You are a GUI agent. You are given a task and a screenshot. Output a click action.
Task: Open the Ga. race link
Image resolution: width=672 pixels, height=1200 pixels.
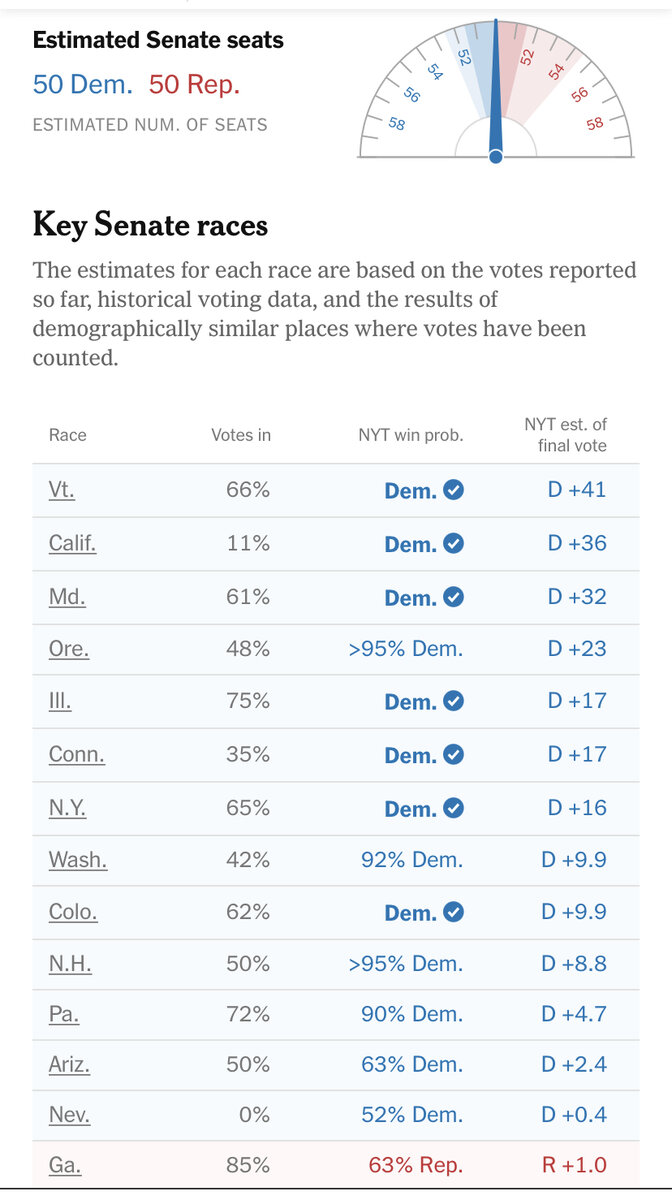tap(64, 1165)
